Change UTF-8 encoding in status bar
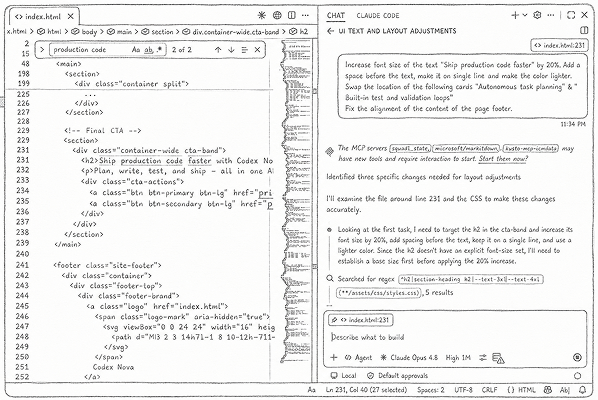Screen dimensions: 598x400 click(463, 390)
